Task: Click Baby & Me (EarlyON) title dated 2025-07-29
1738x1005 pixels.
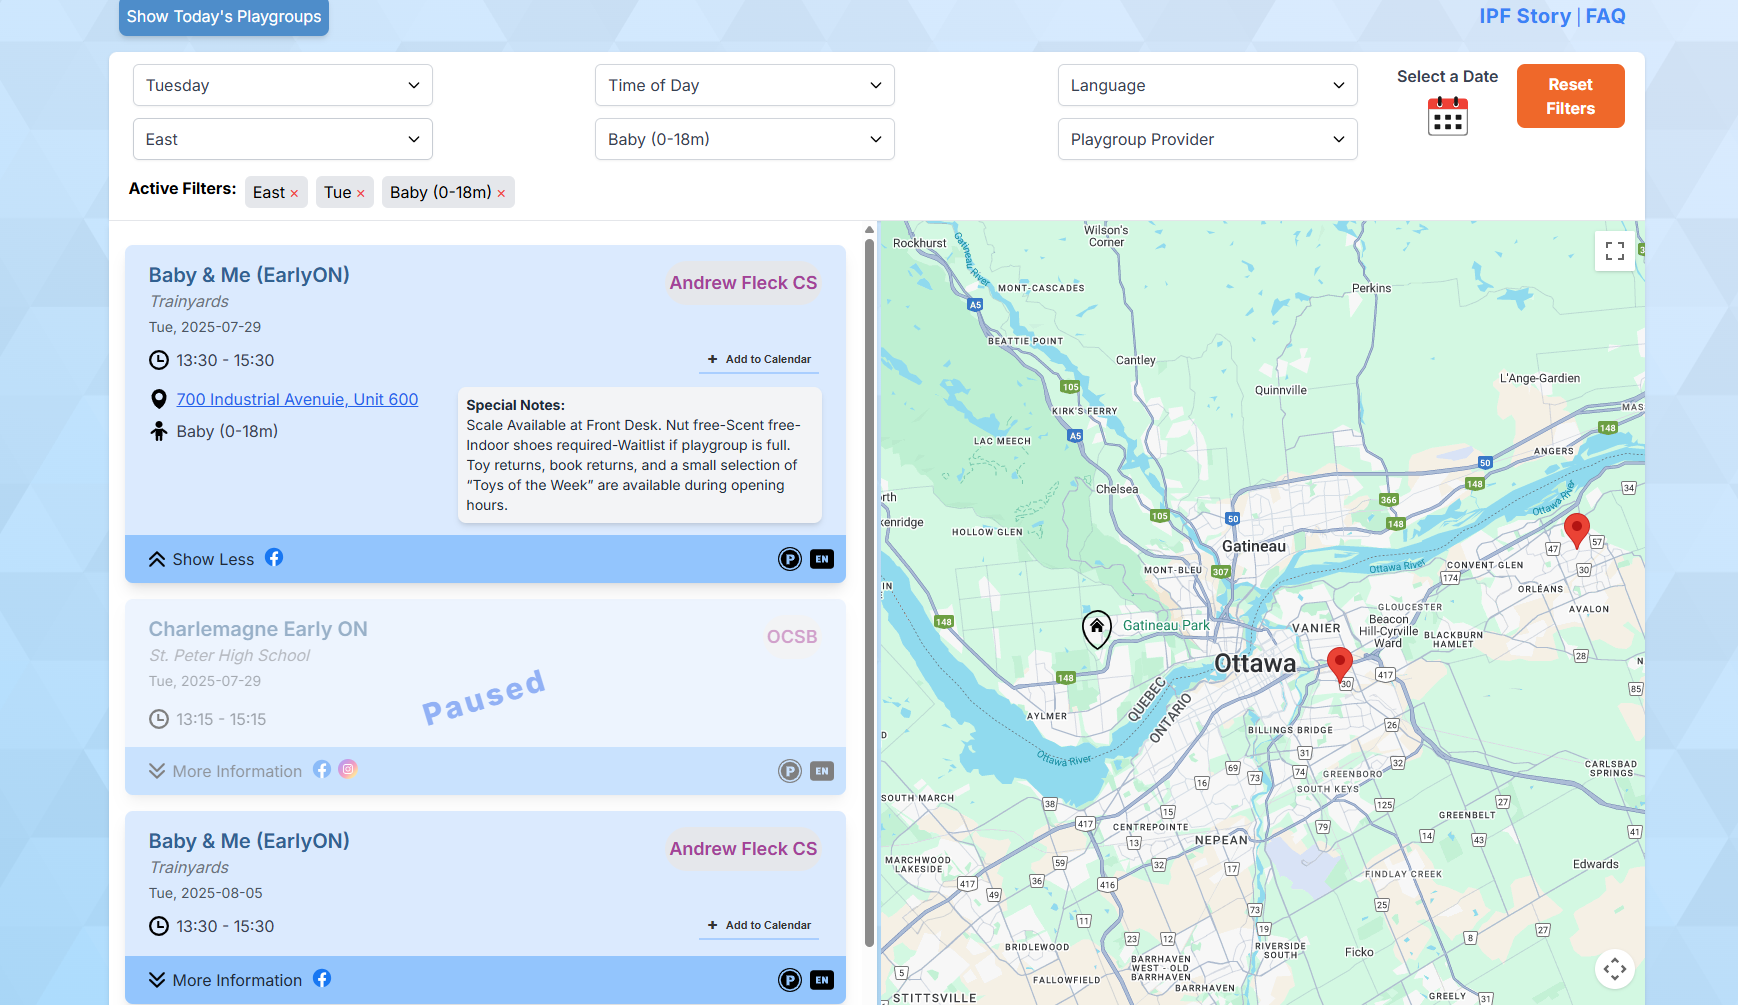Action: 249,275
